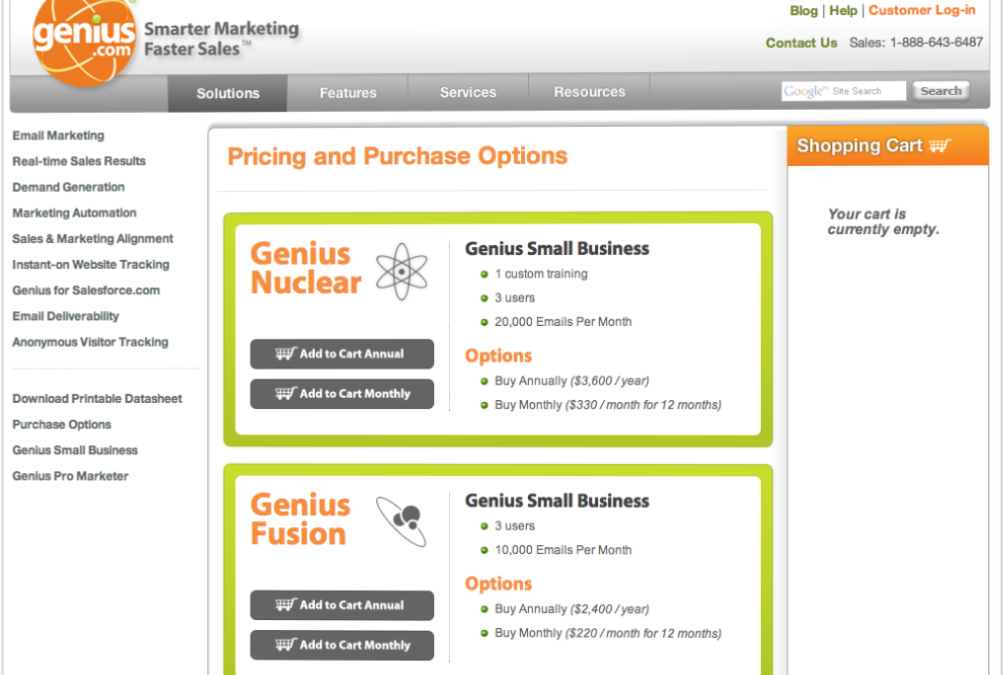Click the genius.com orange logo
This screenshot has width=1004, height=675.
(x=84, y=40)
